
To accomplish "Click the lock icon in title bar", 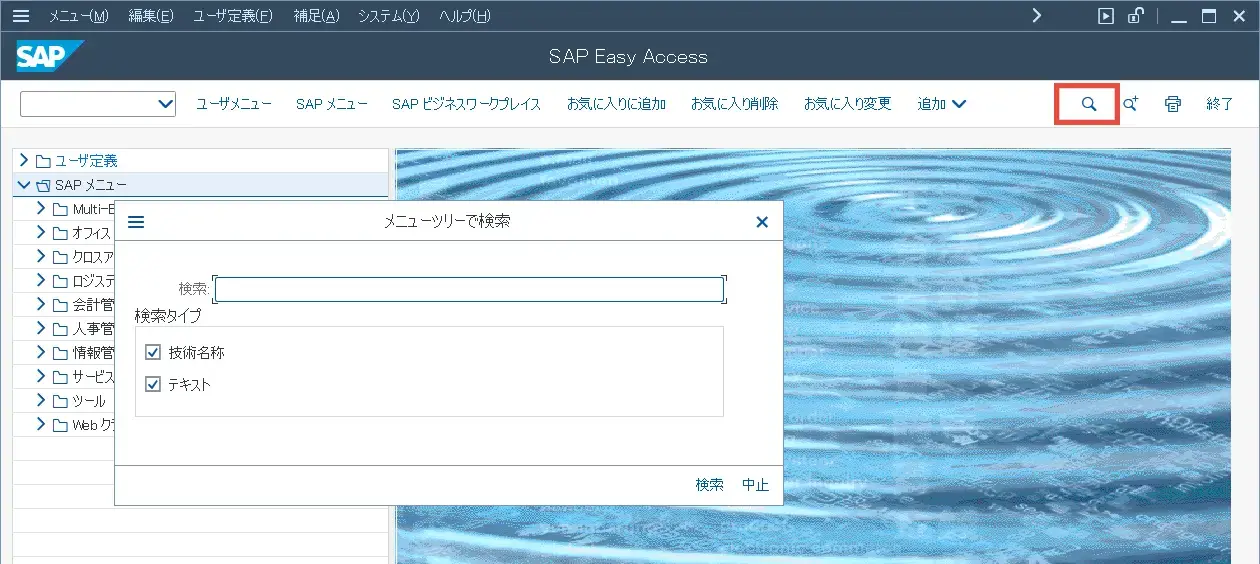I will [x=1135, y=16].
